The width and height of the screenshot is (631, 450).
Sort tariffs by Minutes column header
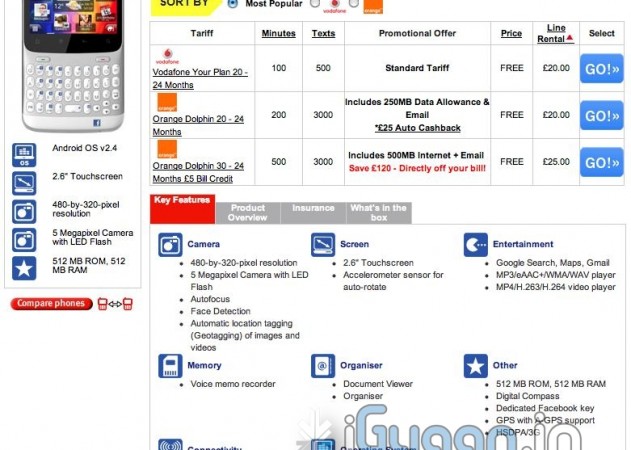[278, 33]
